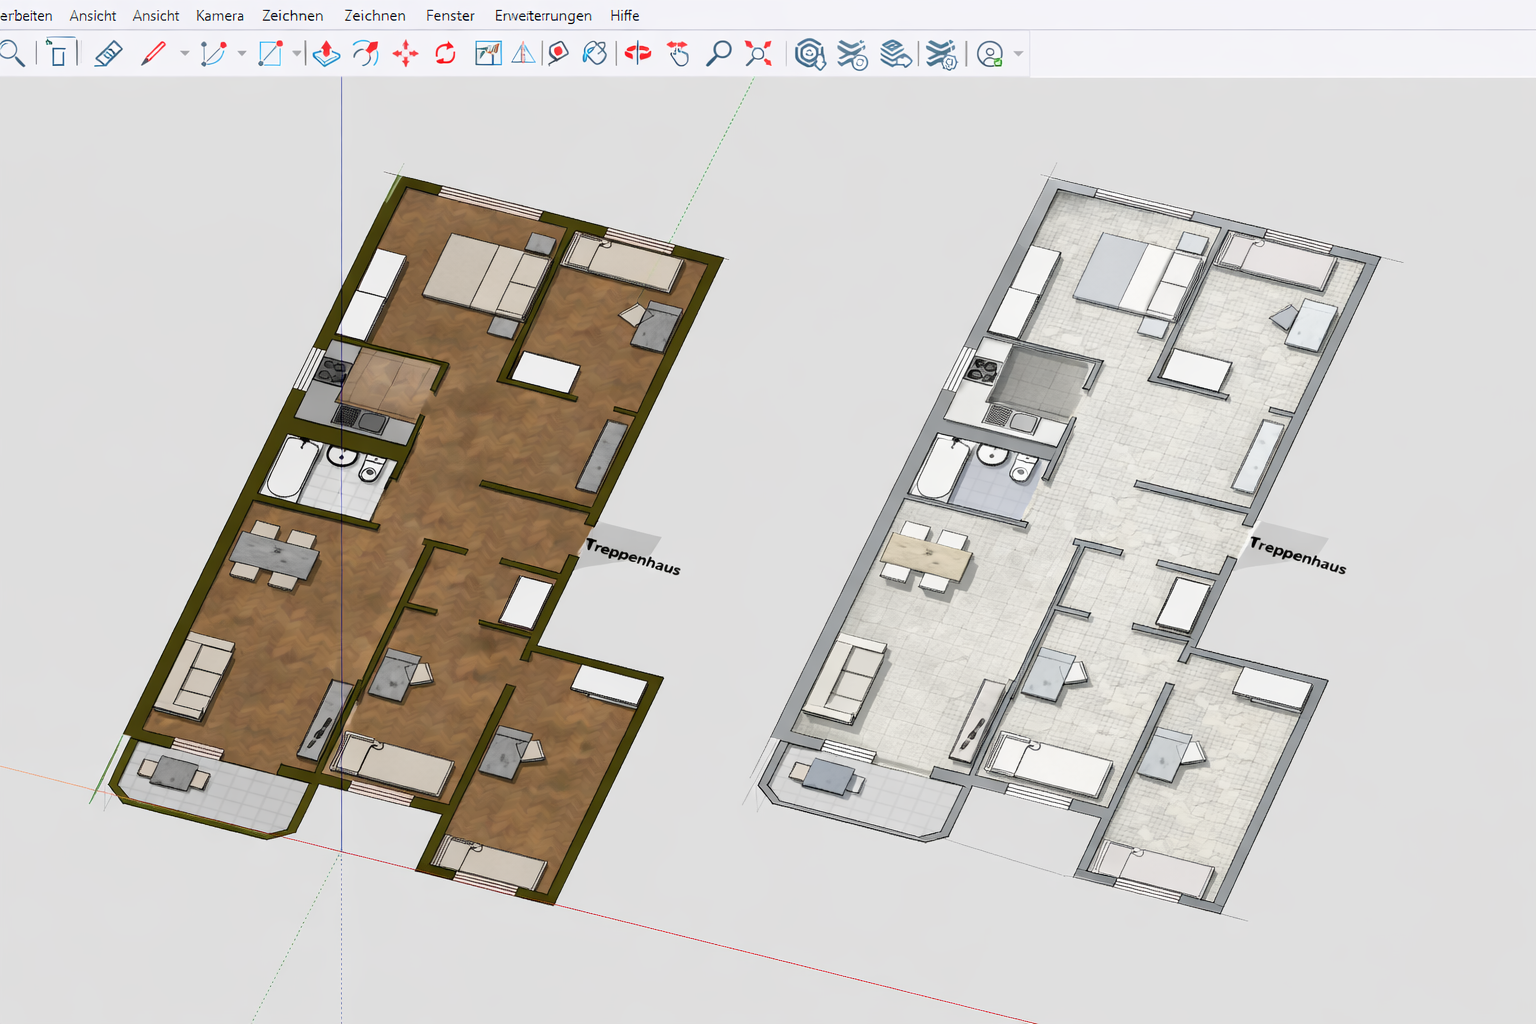
Task: Select the Tape Measure tool
Action: tap(558, 53)
